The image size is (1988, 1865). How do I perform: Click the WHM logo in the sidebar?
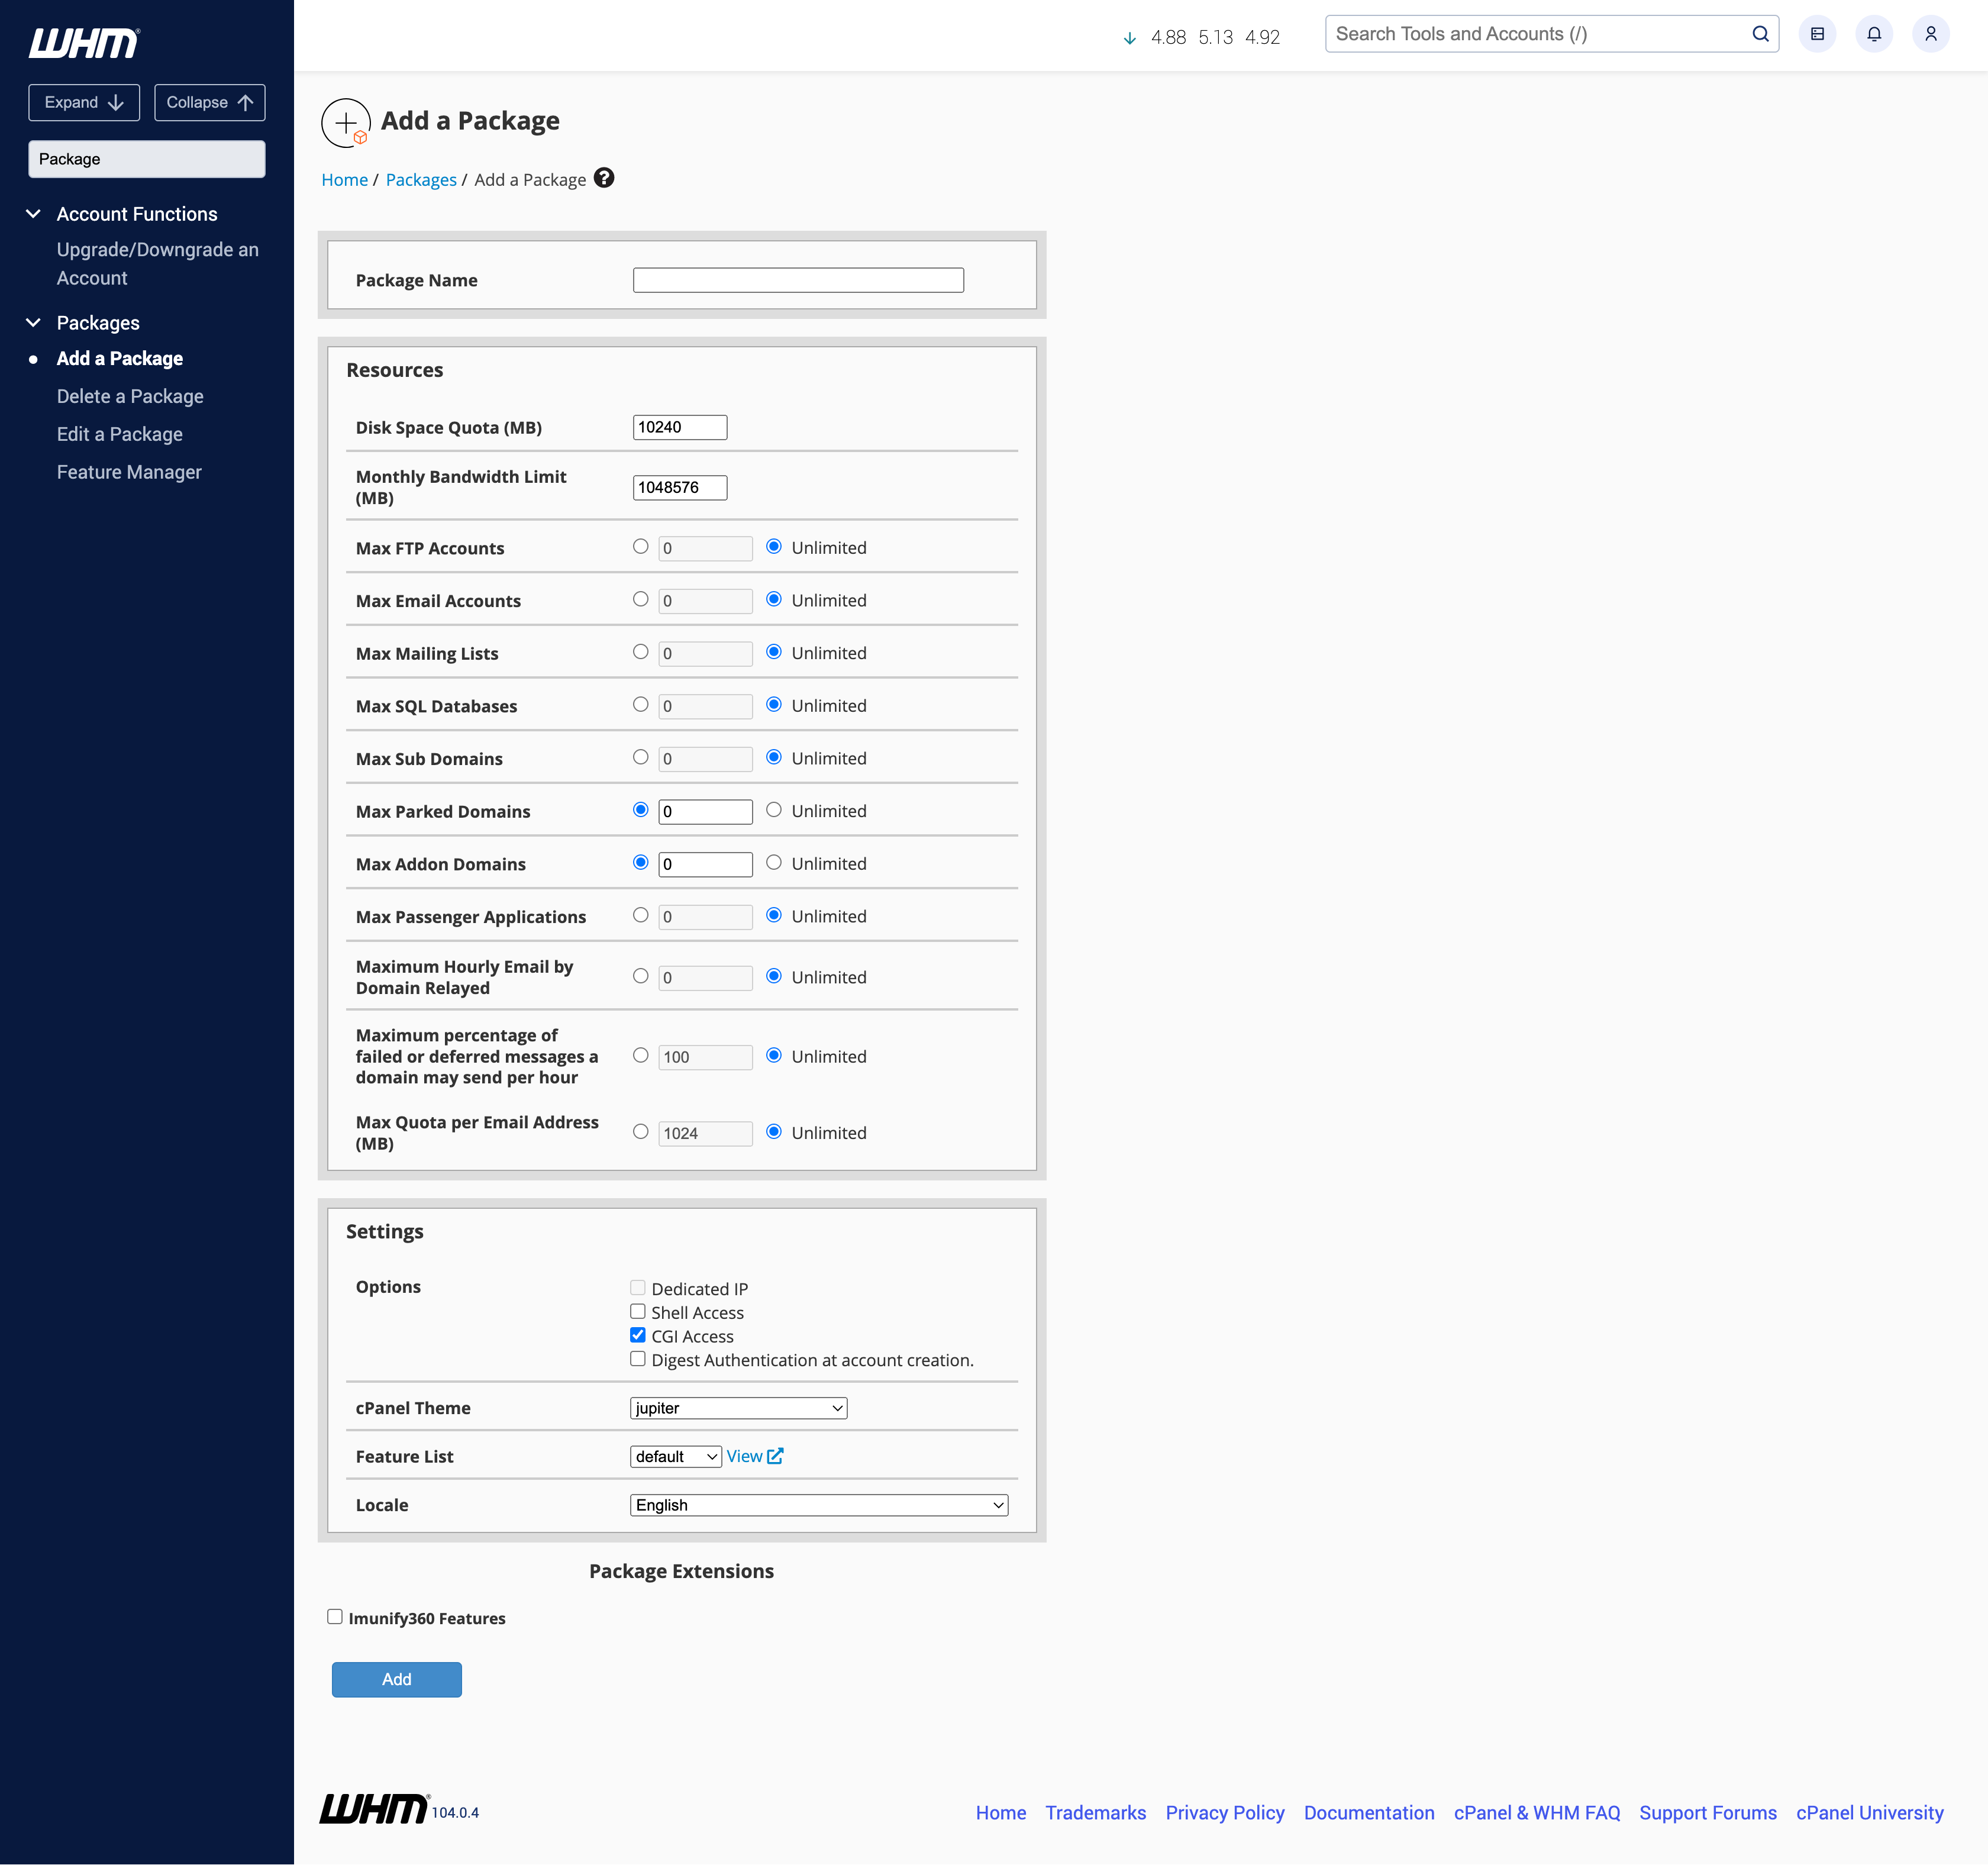[x=84, y=43]
